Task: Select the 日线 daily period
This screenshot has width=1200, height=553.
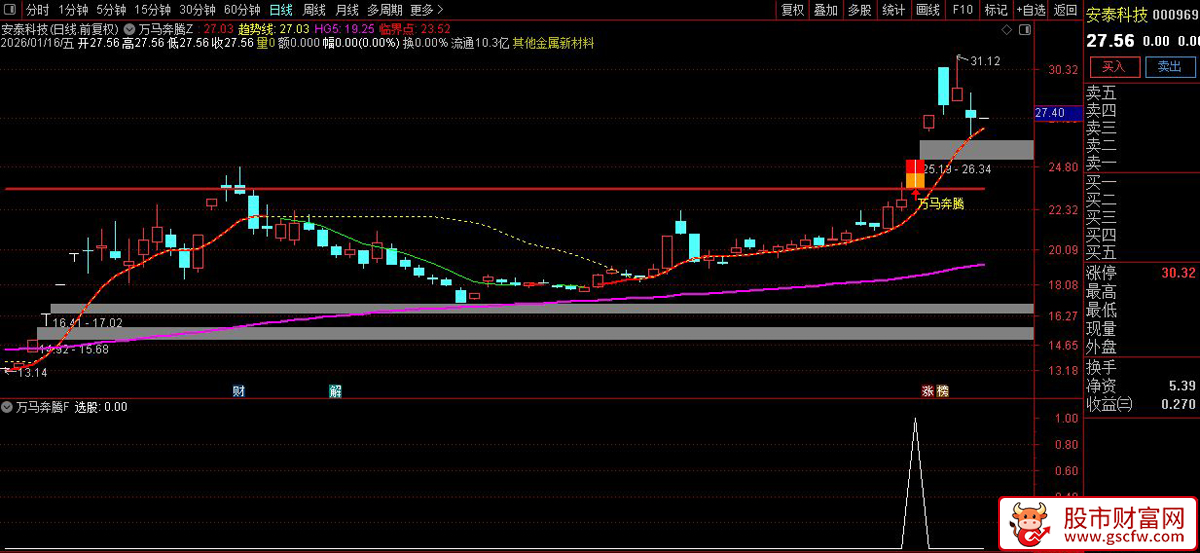Action: tap(280, 10)
